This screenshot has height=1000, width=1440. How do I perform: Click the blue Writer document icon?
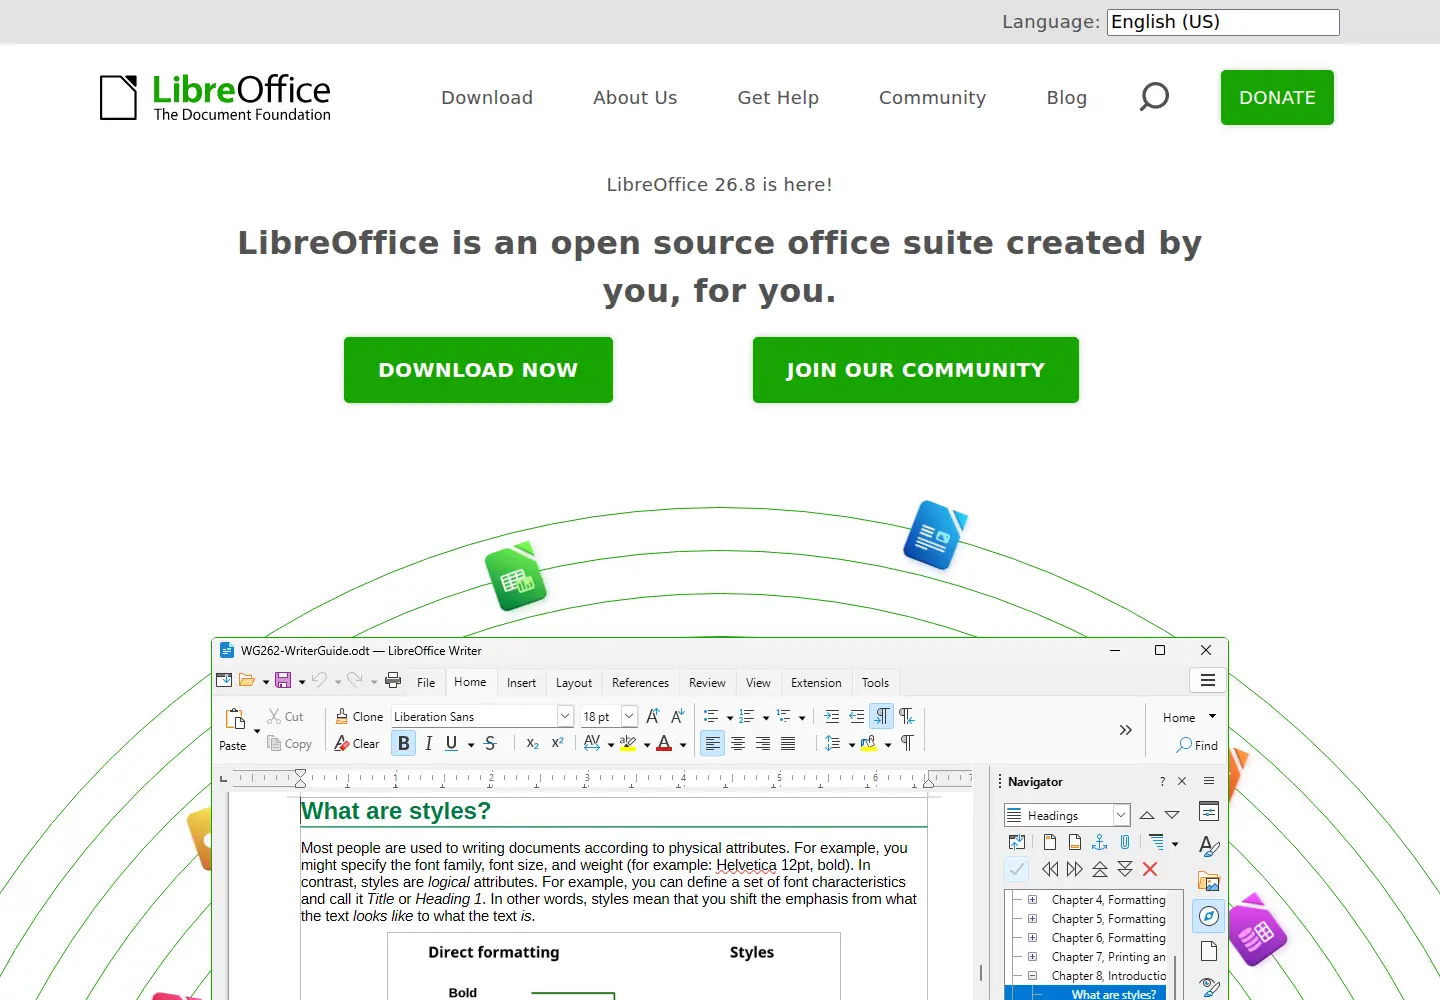tap(935, 535)
